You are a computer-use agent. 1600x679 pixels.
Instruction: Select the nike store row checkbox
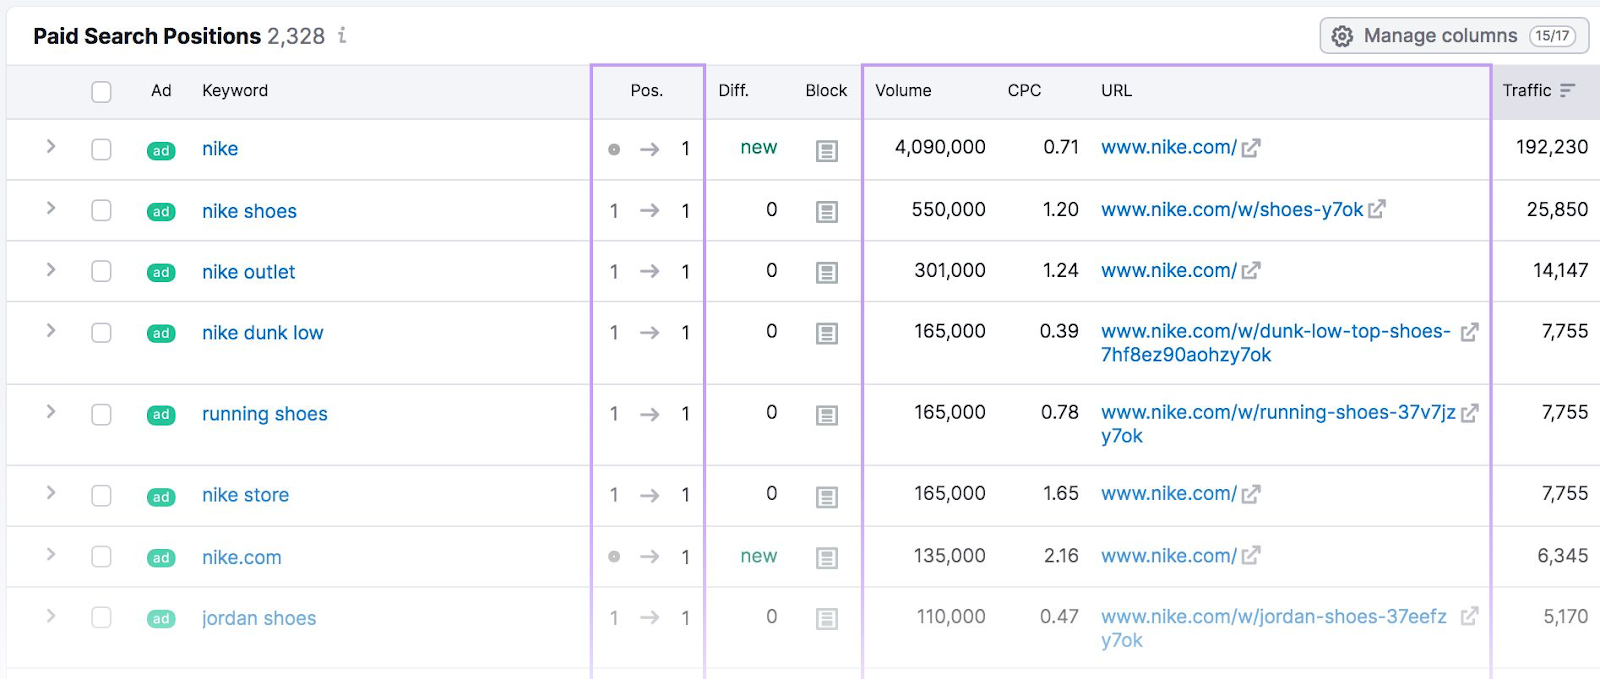[x=101, y=496]
